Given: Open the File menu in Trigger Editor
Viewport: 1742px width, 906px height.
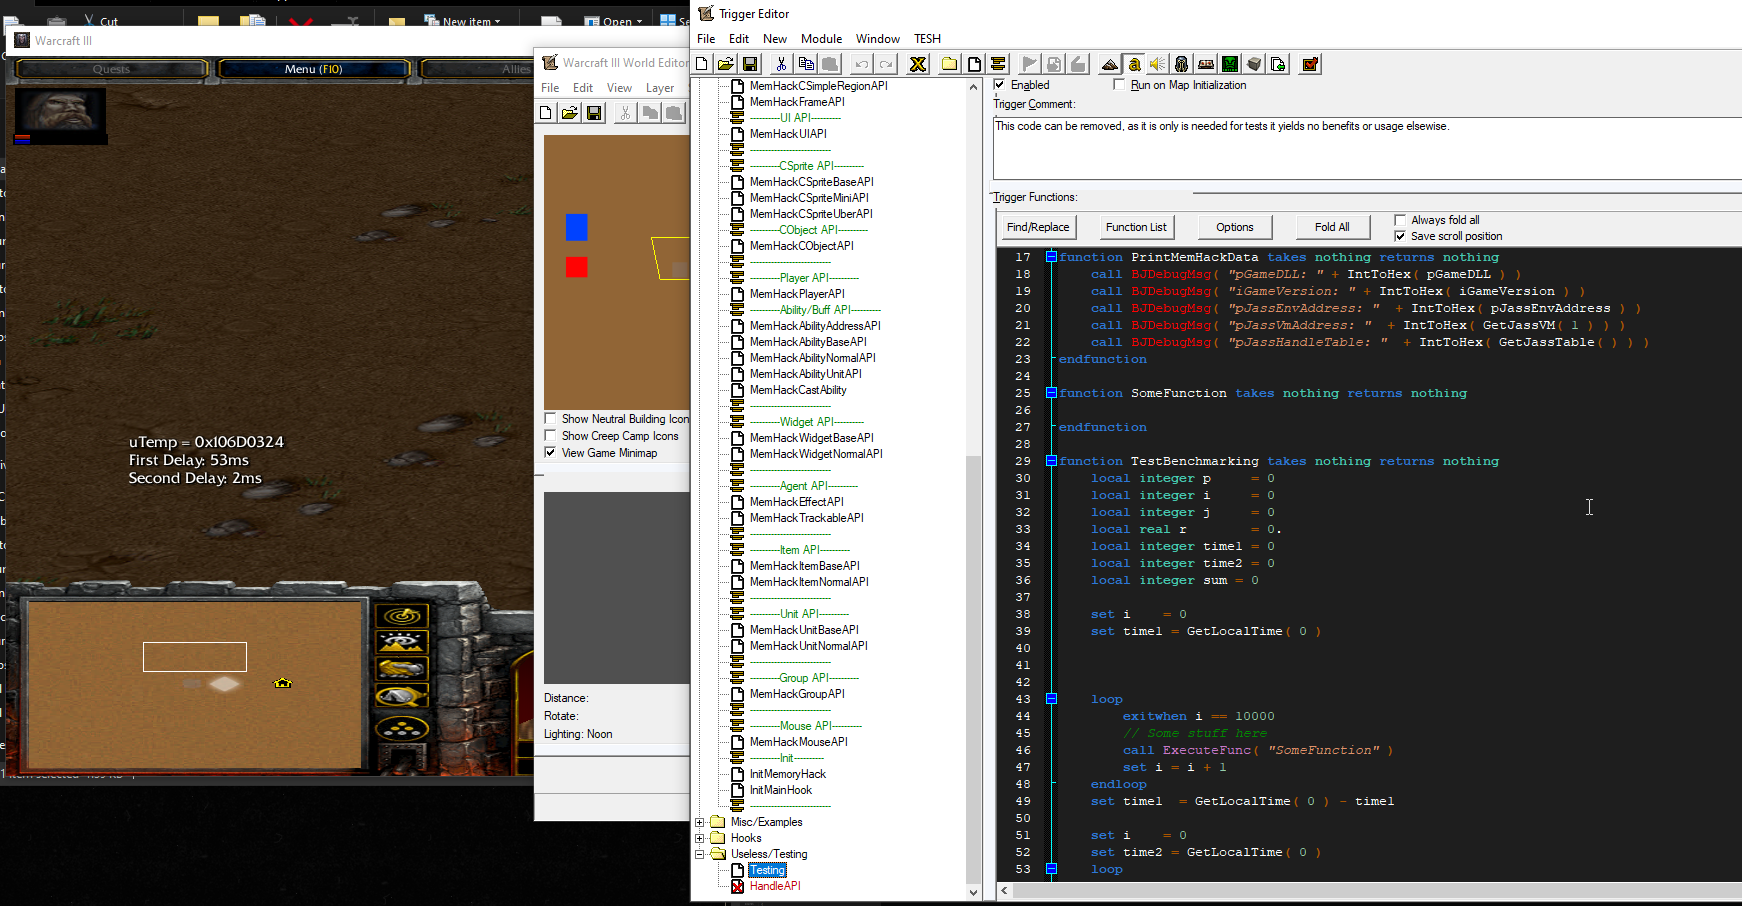Looking at the screenshot, I should (706, 39).
